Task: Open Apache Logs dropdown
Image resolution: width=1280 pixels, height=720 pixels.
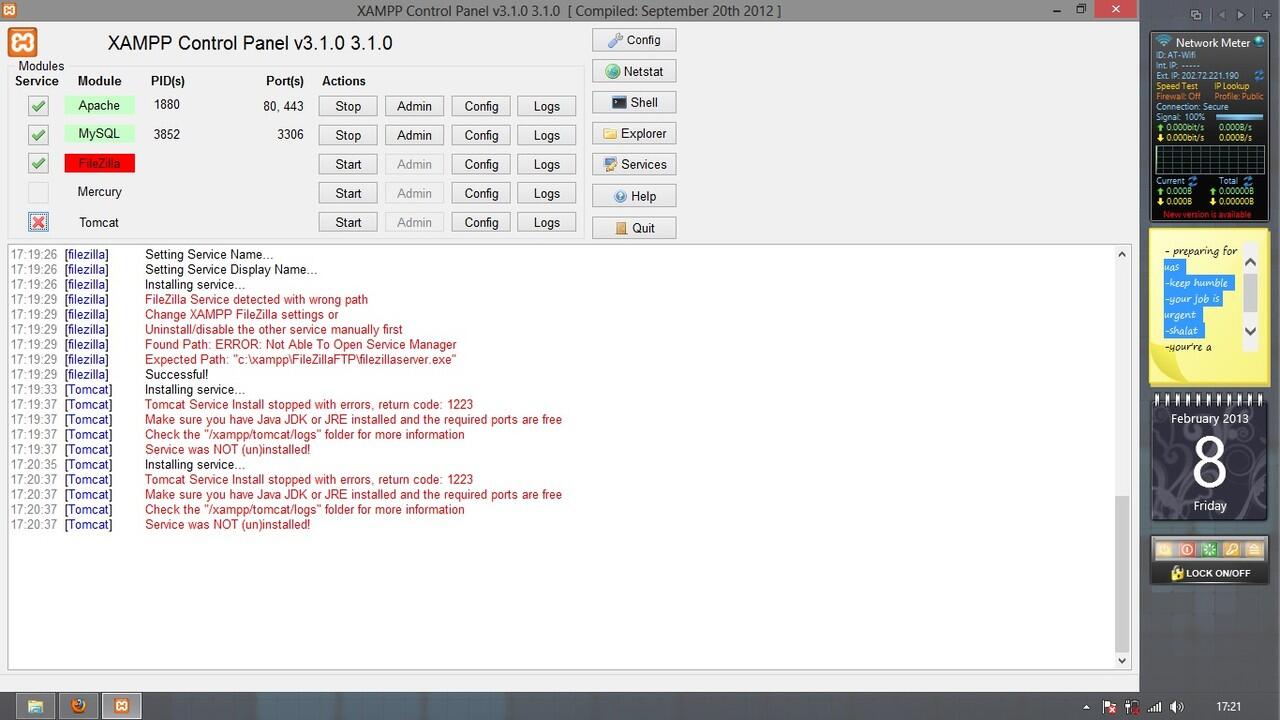Action: (x=546, y=106)
